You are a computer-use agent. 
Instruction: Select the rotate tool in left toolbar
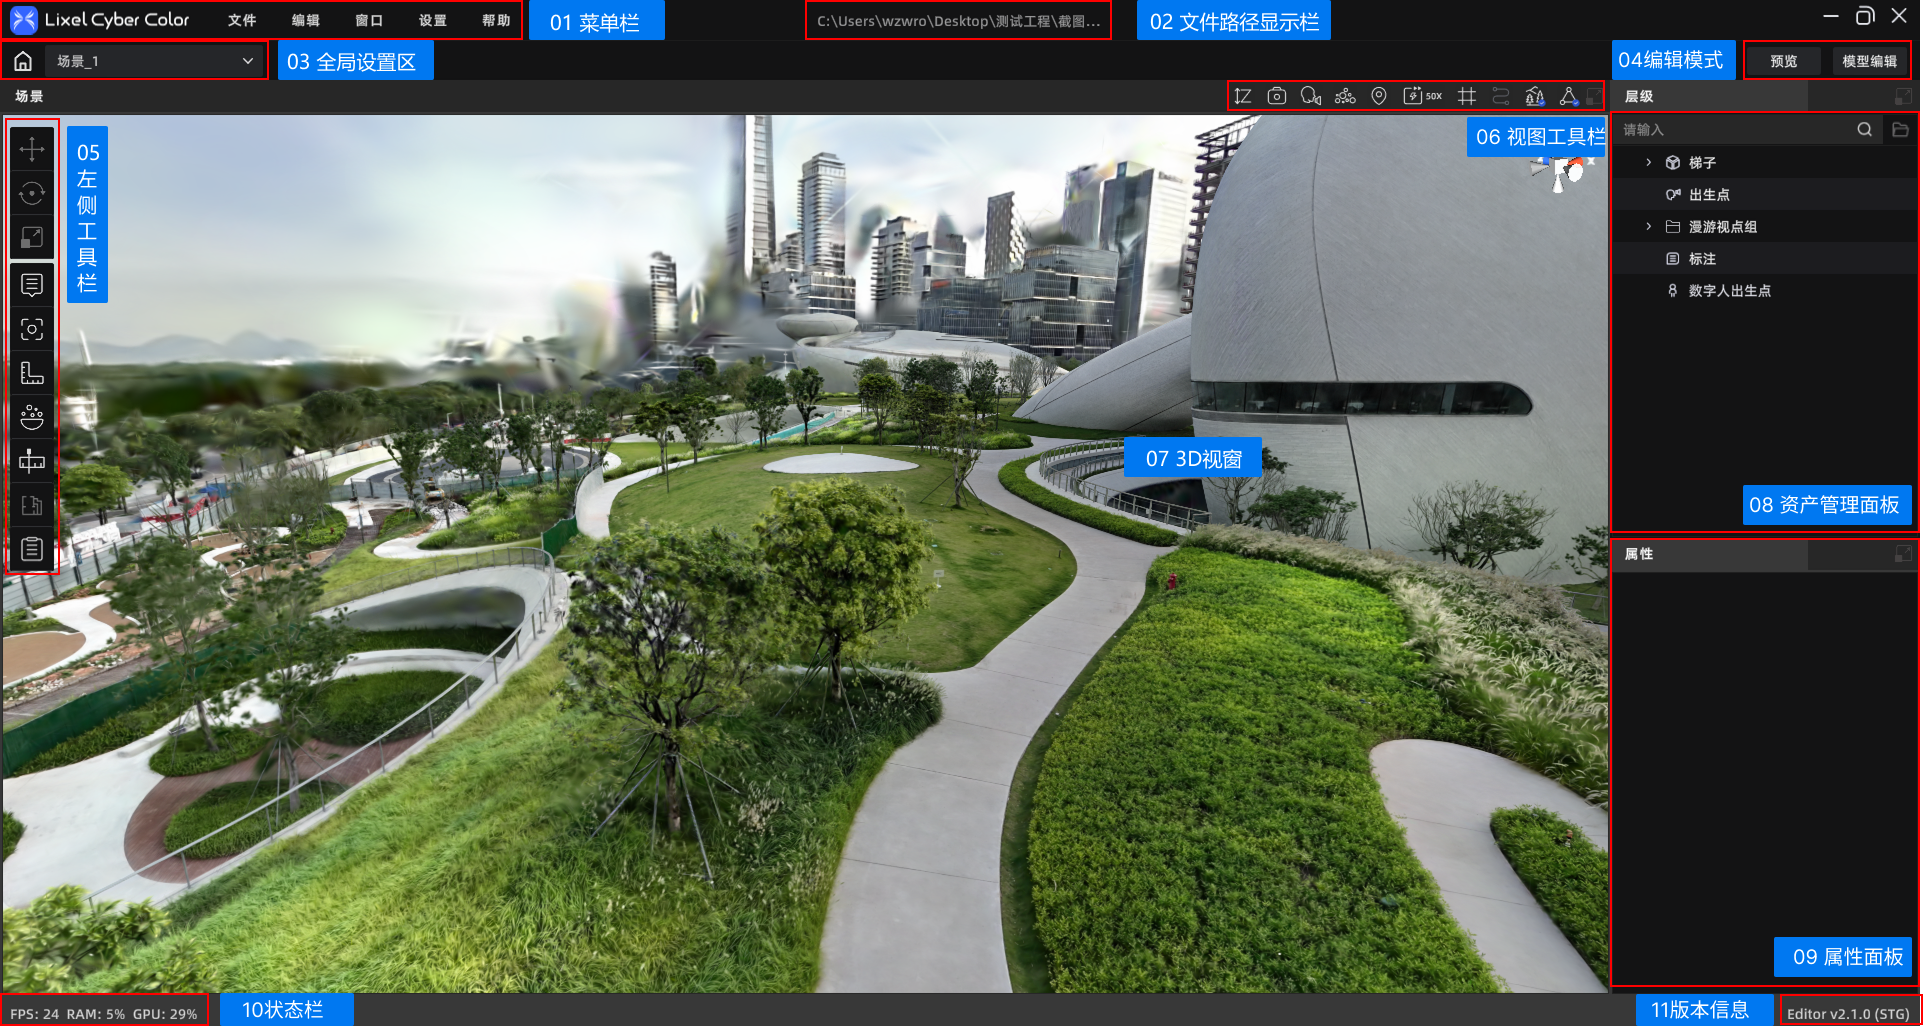(x=32, y=193)
